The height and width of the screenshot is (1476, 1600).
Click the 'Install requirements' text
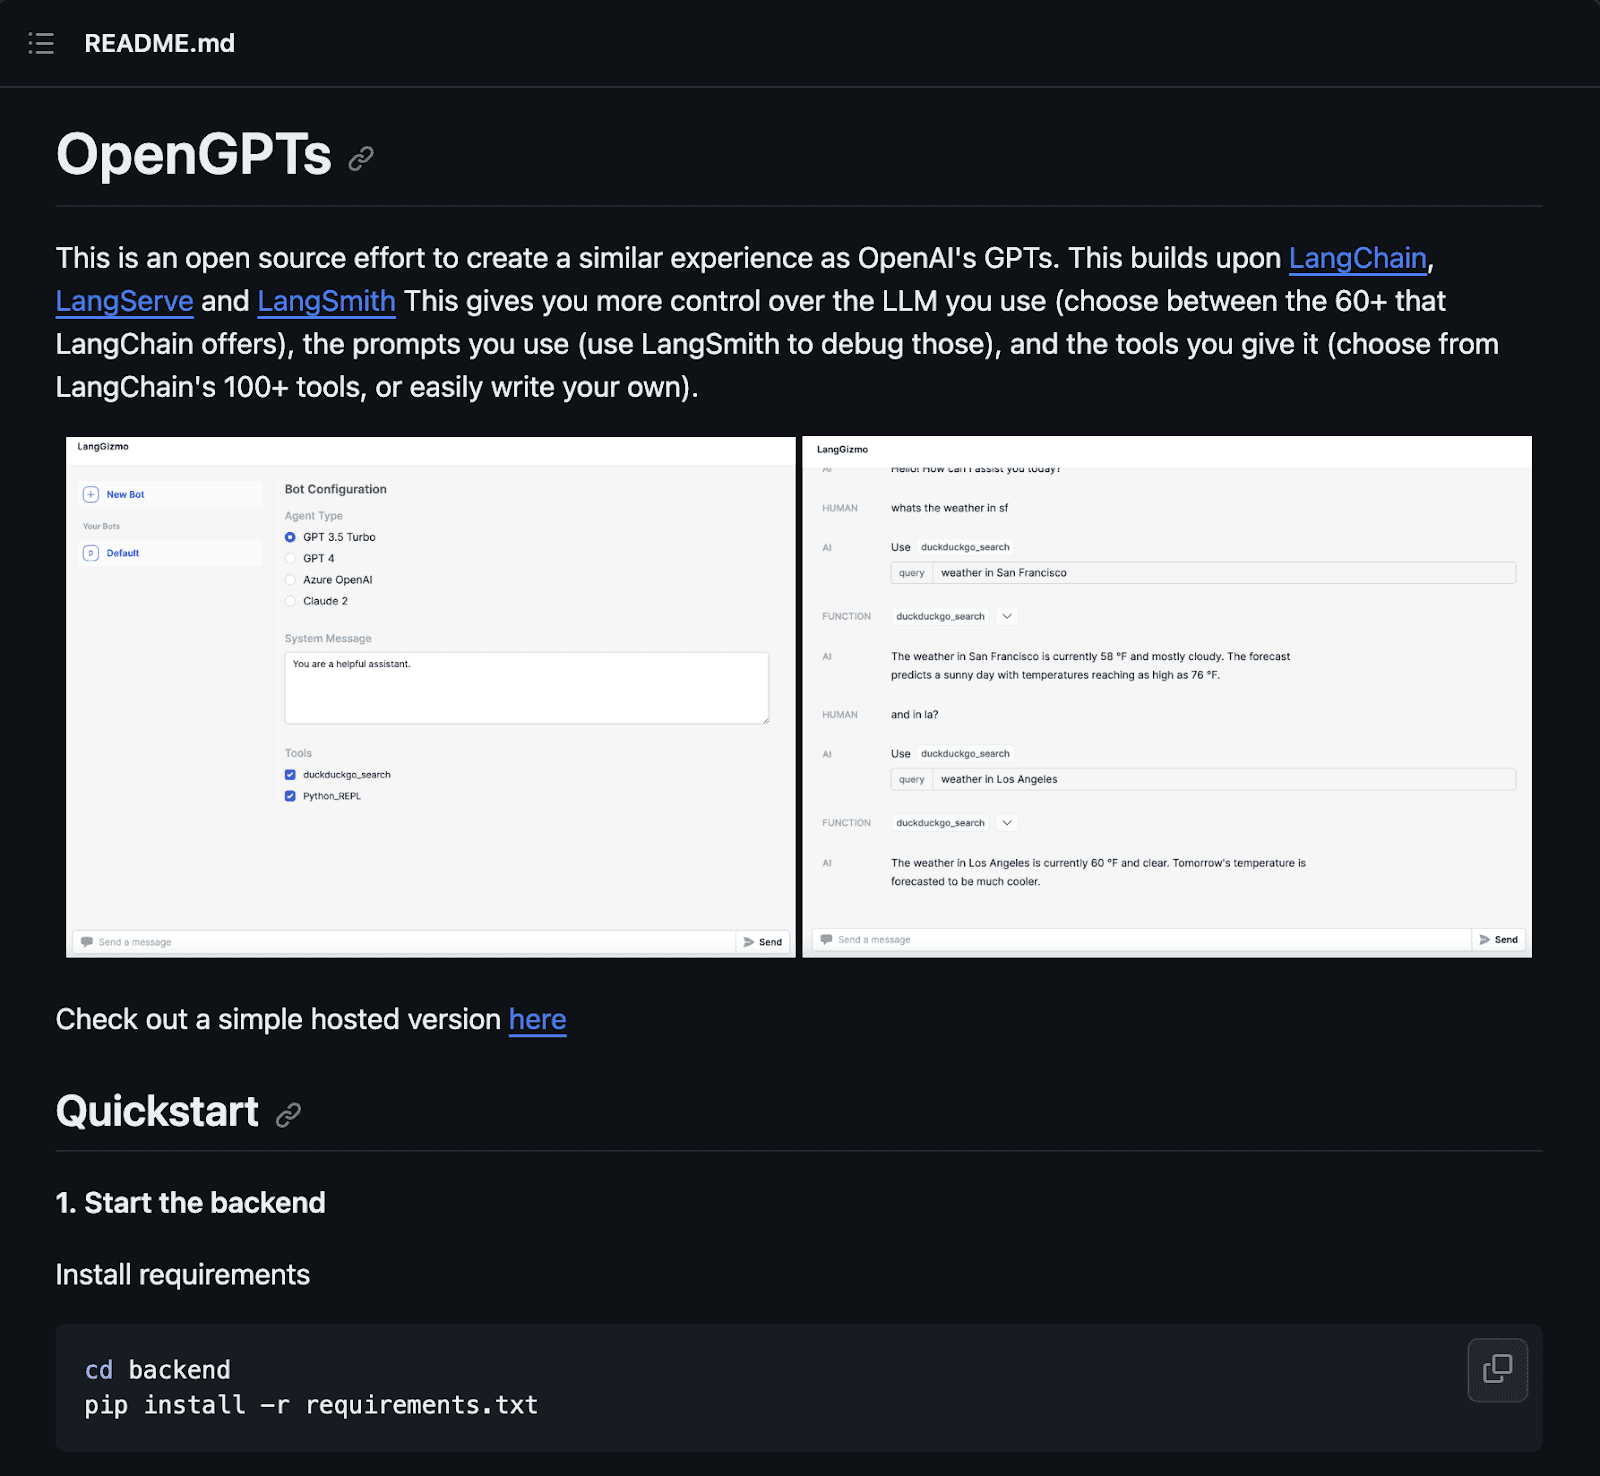click(x=183, y=1275)
